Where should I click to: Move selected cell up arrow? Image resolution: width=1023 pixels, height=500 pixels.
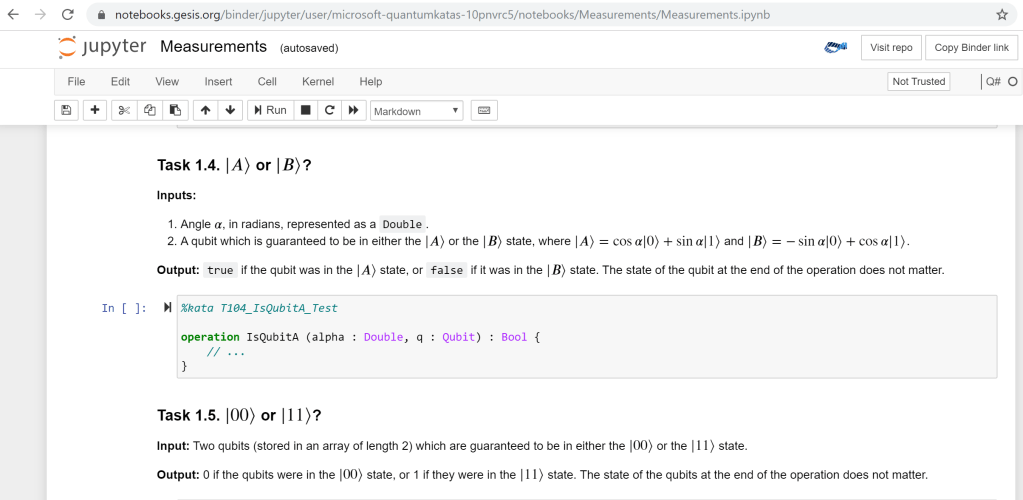click(205, 110)
